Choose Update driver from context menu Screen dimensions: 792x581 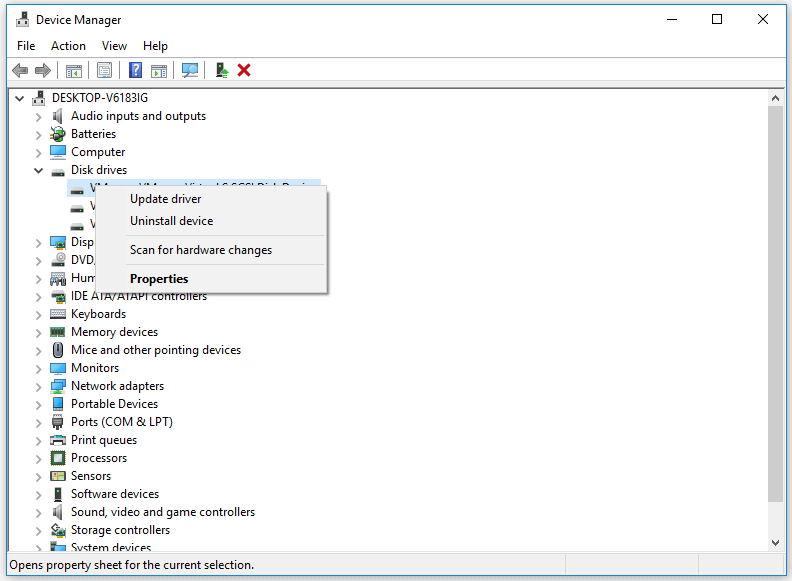[x=166, y=199]
